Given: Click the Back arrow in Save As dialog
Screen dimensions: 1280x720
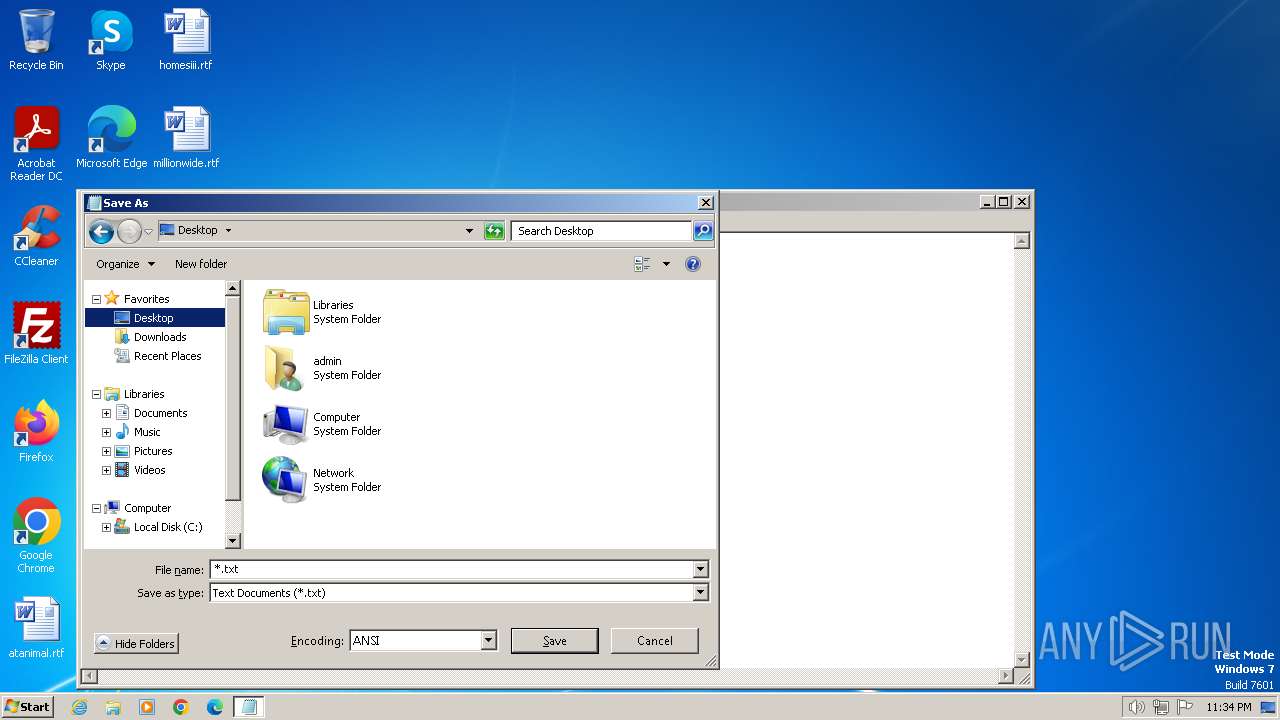Looking at the screenshot, I should (101, 232).
